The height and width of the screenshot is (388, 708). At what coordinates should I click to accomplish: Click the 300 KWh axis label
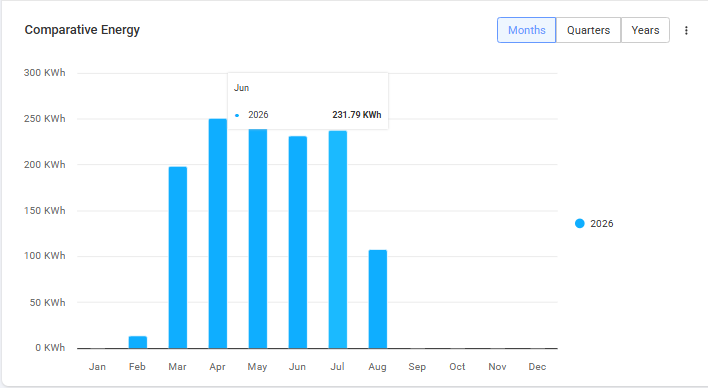[45, 73]
